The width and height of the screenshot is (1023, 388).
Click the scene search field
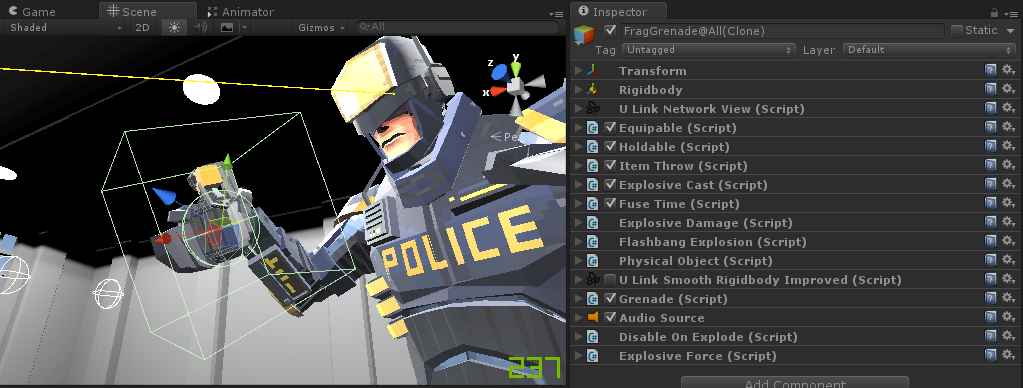457,27
